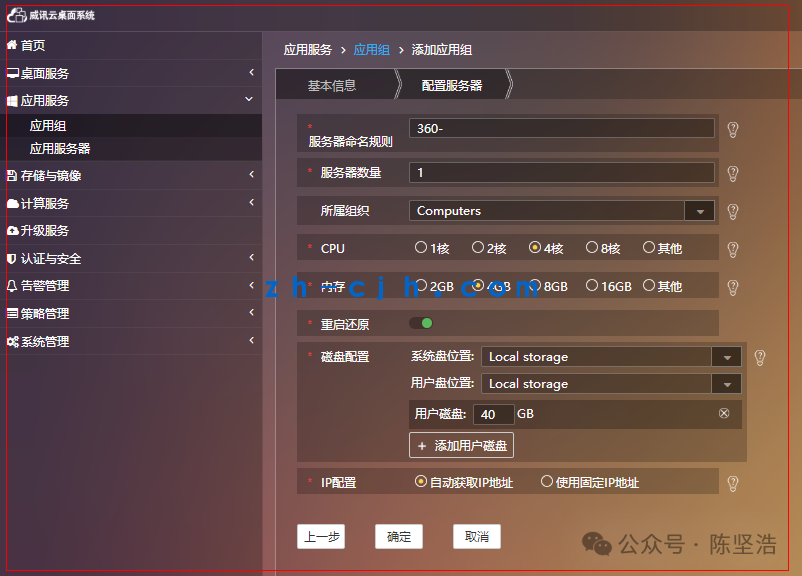Click the 添加用户磁盘 button
This screenshot has height=576, width=802.
461,445
